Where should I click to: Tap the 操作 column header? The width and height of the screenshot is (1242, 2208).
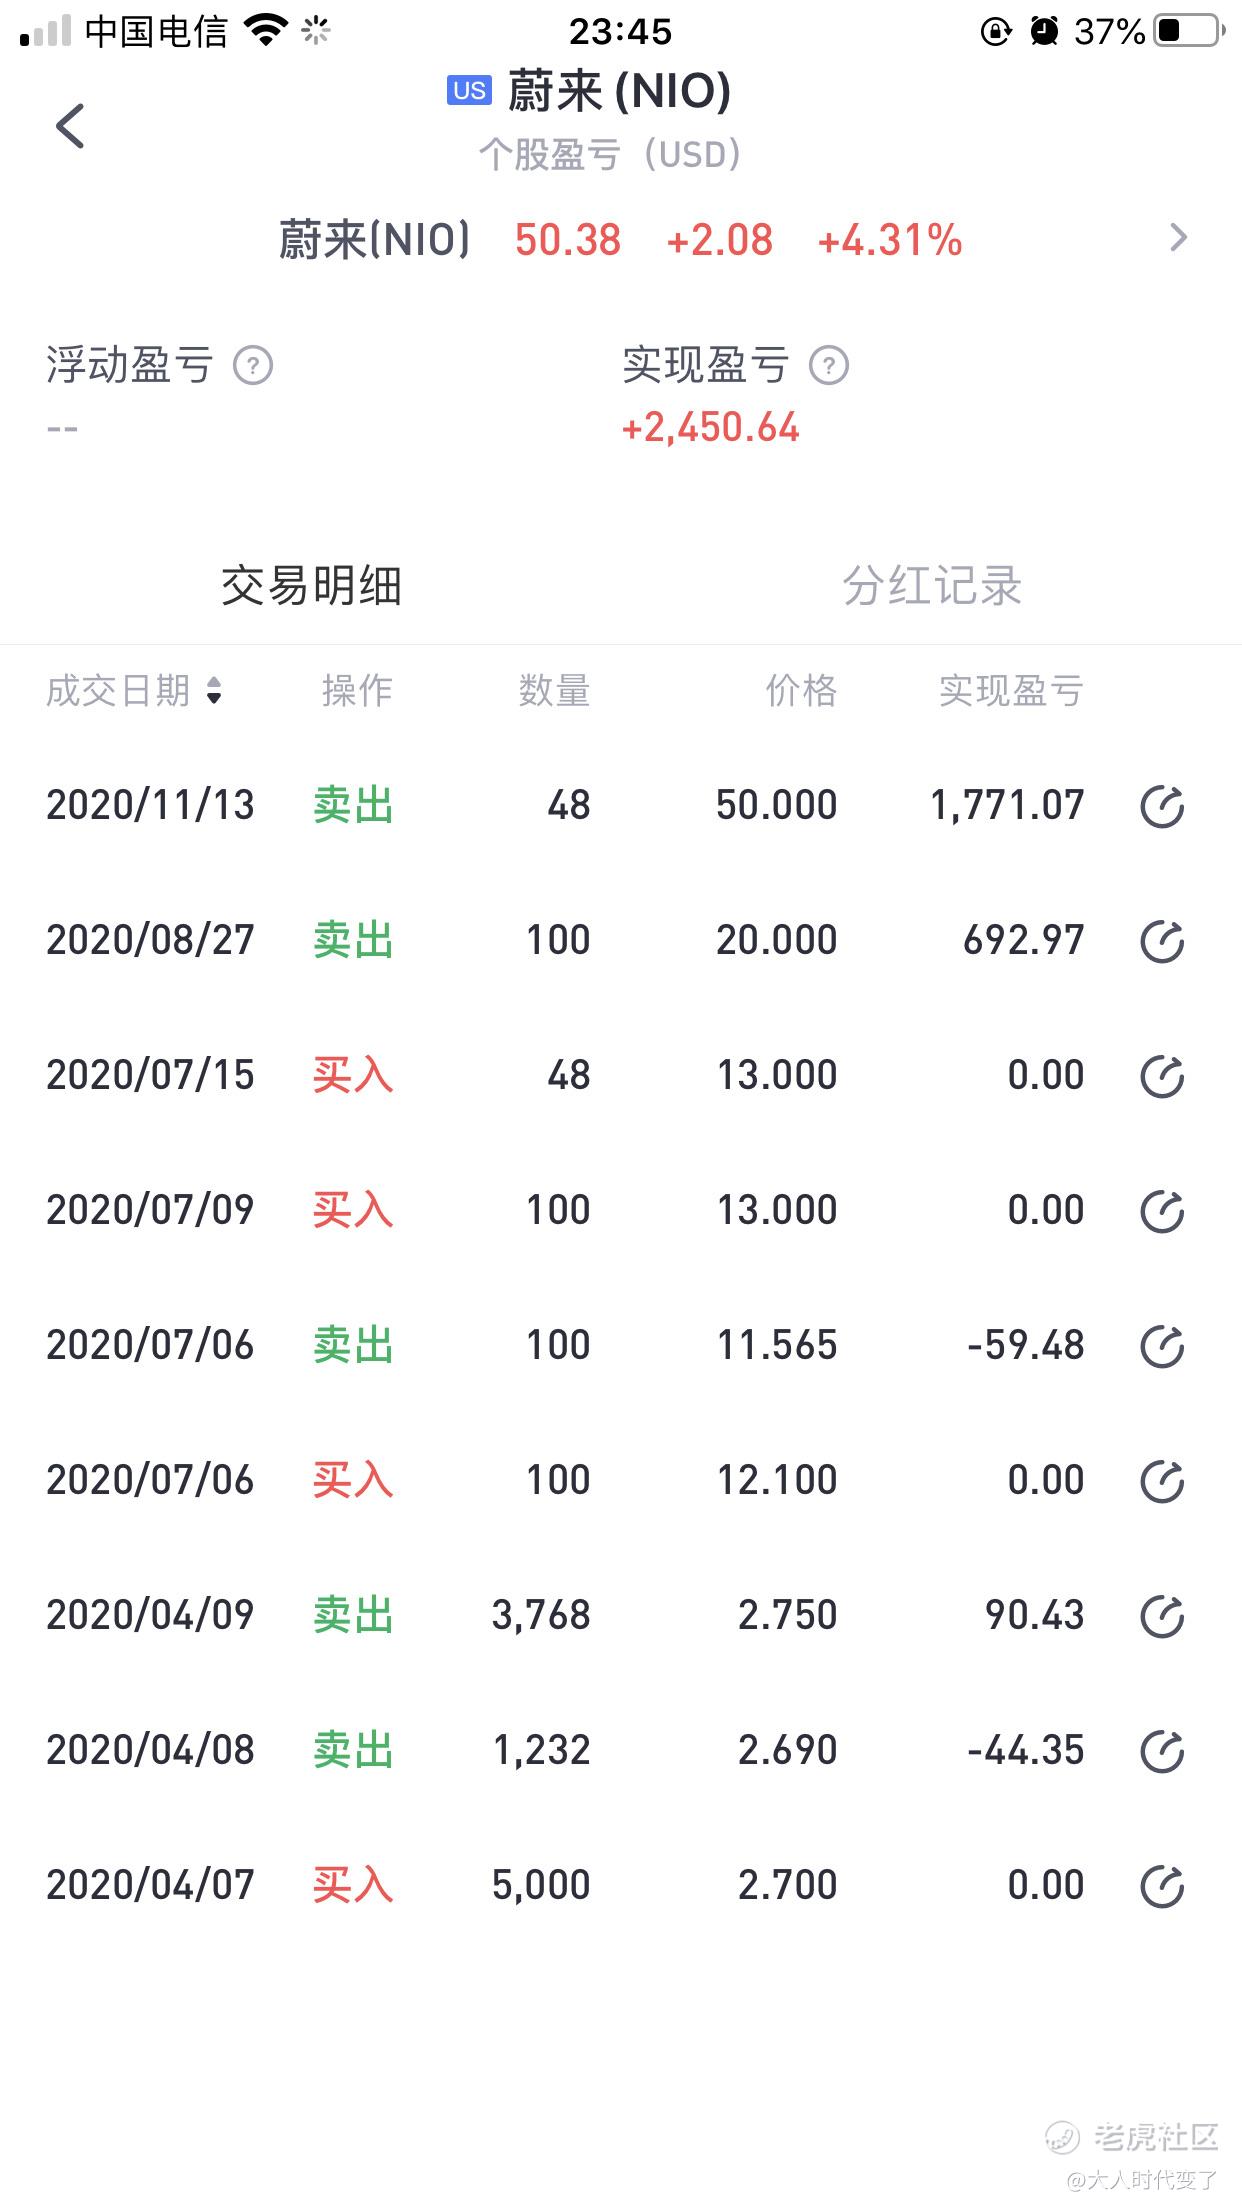[x=357, y=691]
